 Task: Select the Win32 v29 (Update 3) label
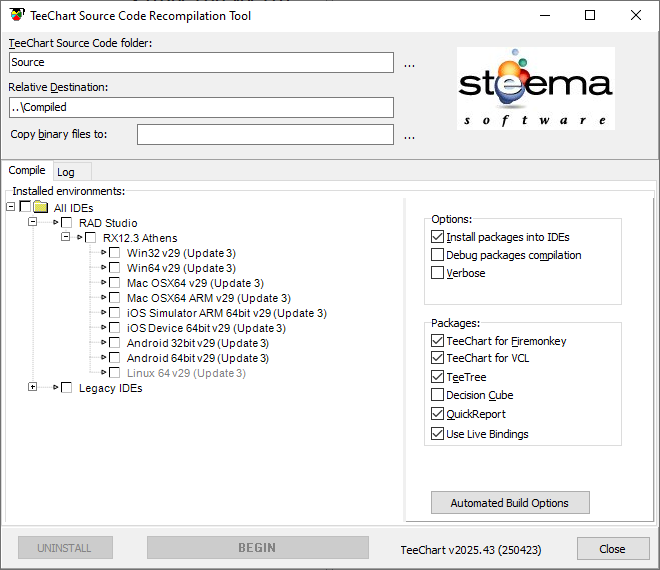(181, 253)
